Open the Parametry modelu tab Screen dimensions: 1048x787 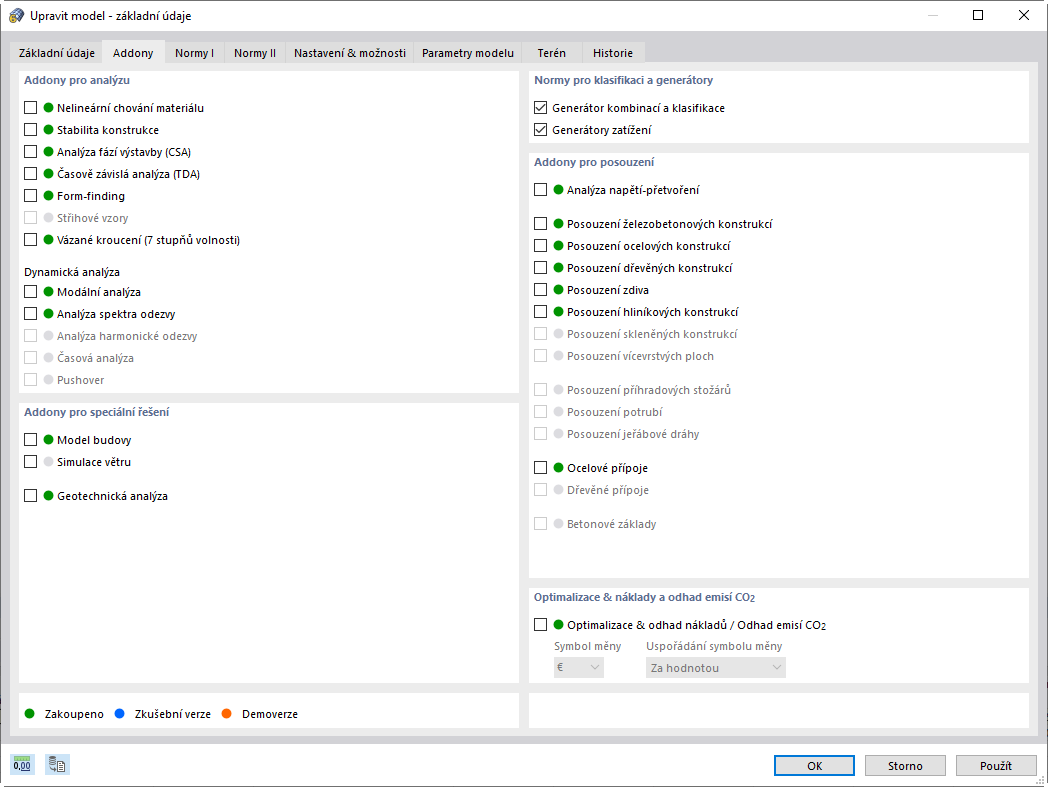[x=468, y=53]
